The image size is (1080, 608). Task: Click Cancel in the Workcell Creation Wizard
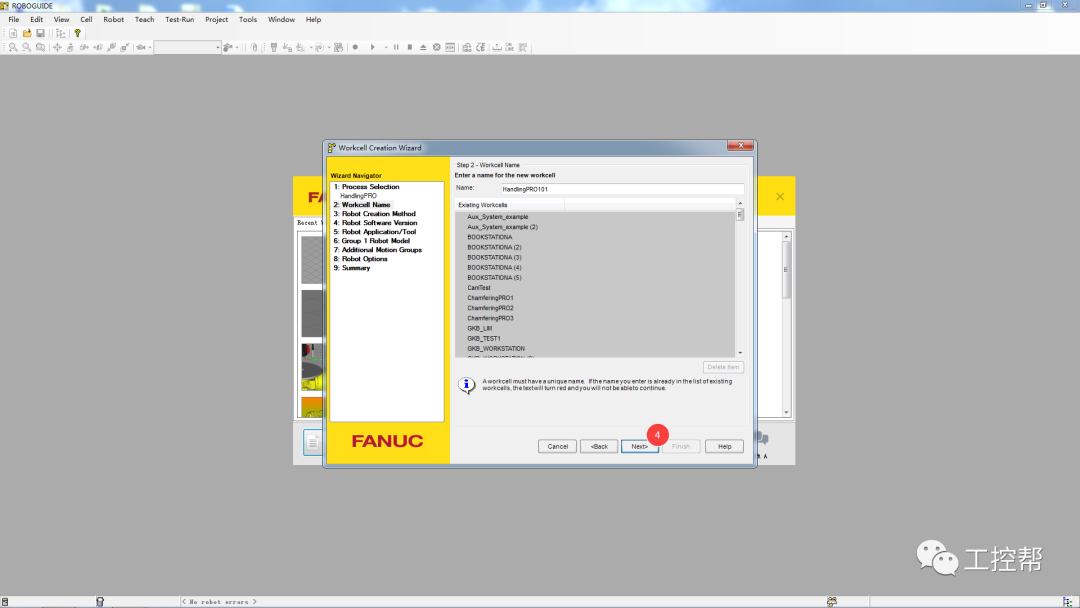(557, 446)
